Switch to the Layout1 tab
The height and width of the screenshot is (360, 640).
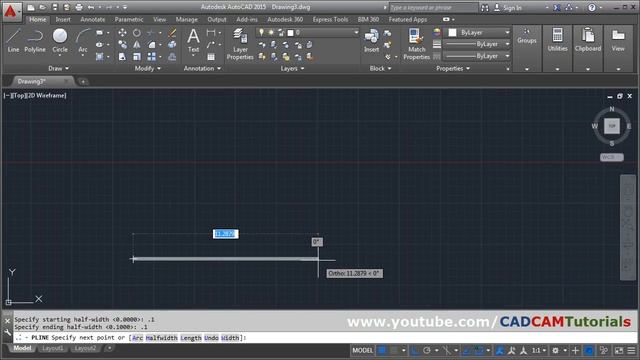pyautogui.click(x=53, y=348)
